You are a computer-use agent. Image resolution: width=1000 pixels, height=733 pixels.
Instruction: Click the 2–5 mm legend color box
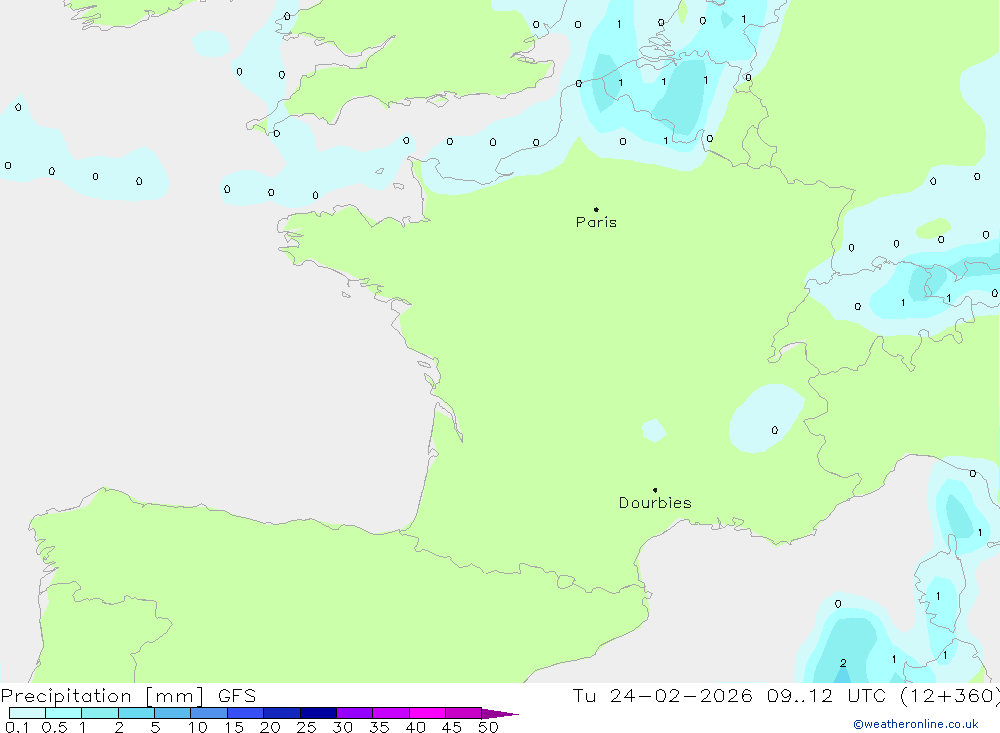(136, 713)
